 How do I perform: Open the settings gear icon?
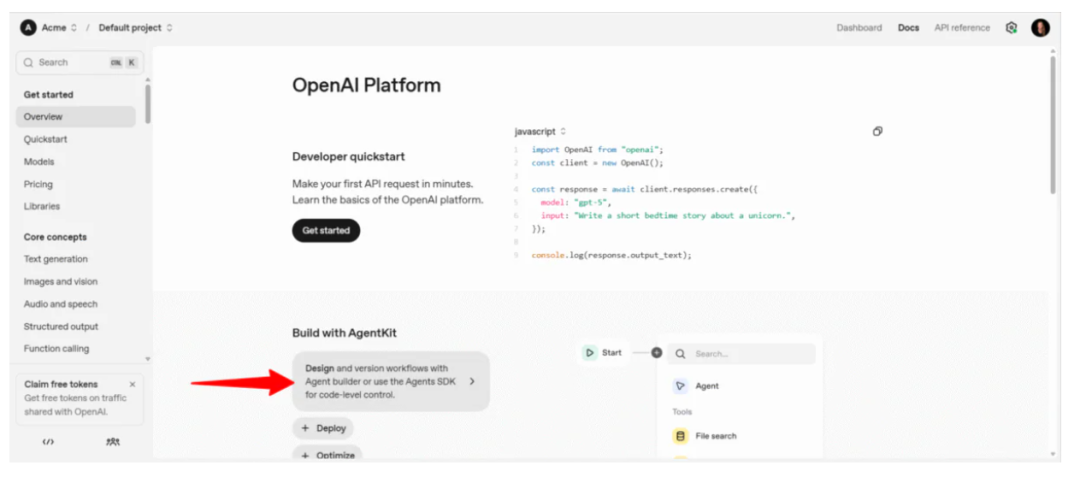coord(1011,28)
